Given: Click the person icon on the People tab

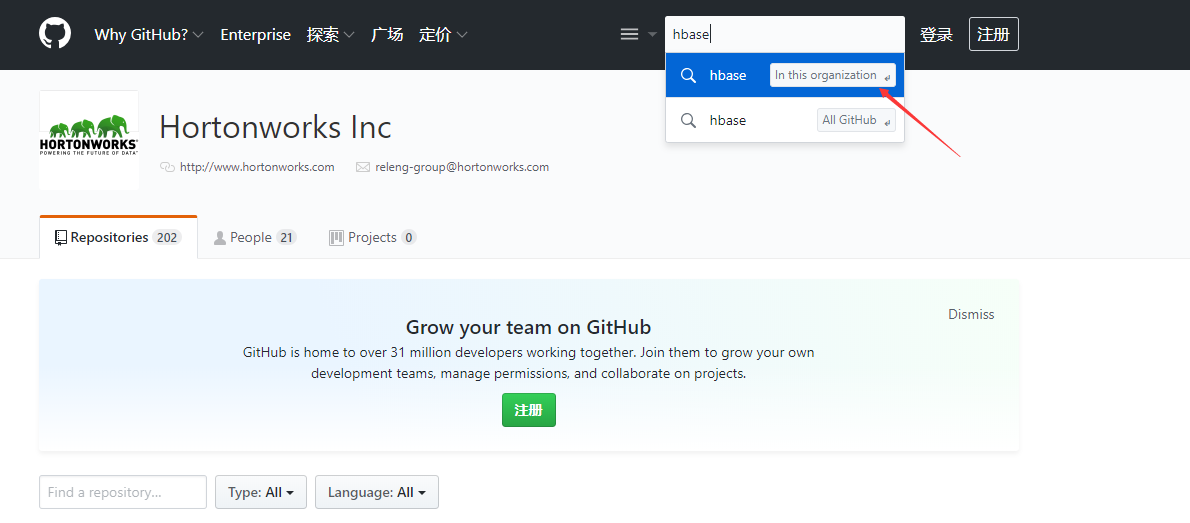Looking at the screenshot, I should click(220, 238).
